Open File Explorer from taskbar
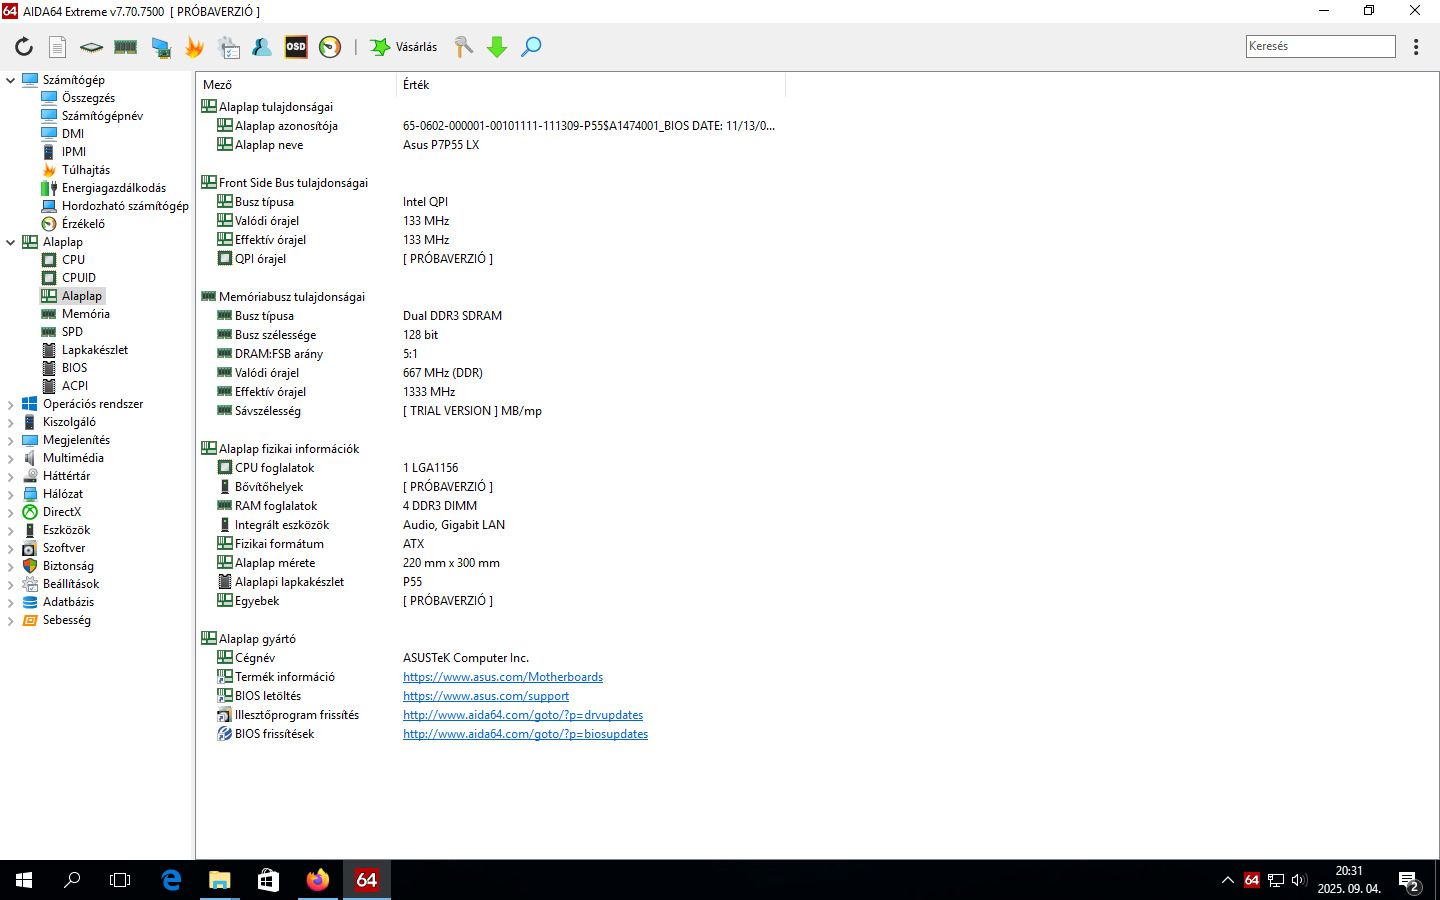Screen dimensions: 1440x900 tap(219, 880)
